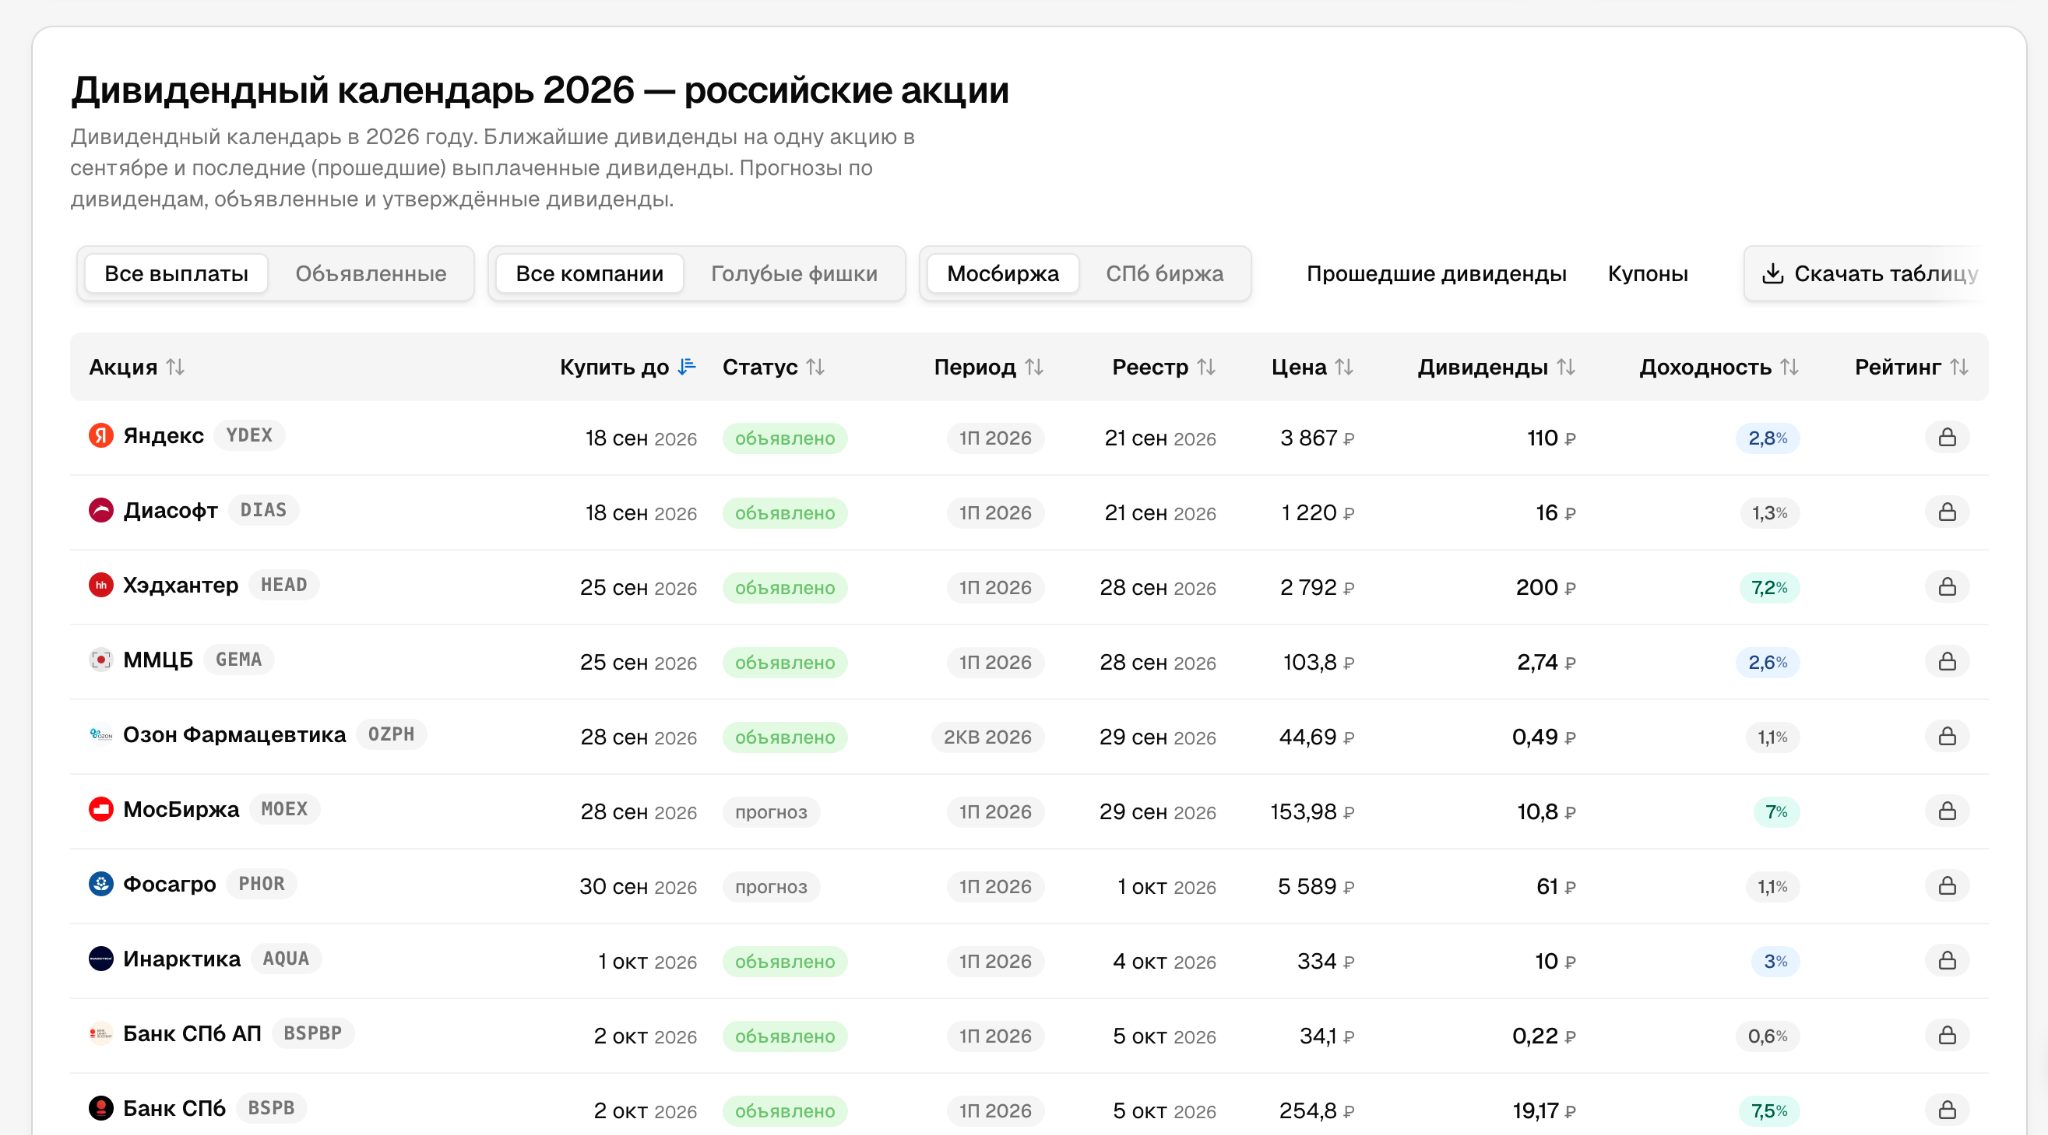This screenshot has height=1135, width=2048.
Task: Click the 5 589 ₽ price cell
Action: point(1316,886)
